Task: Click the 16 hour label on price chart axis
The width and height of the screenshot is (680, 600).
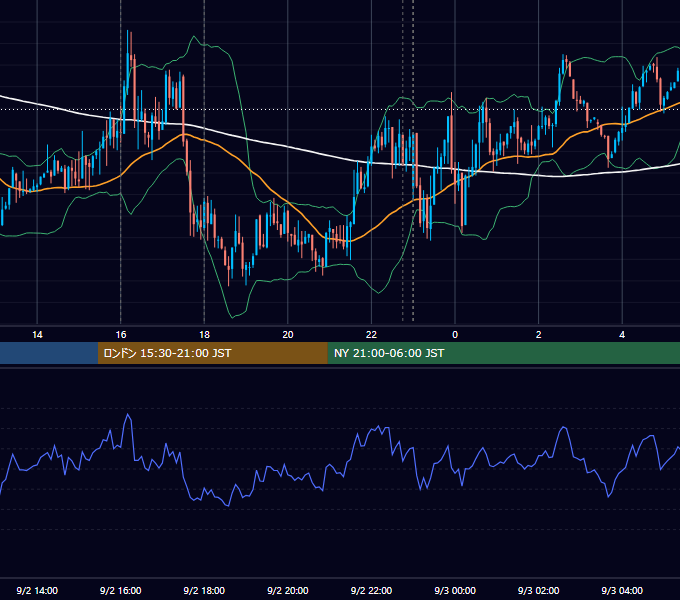Action: click(x=121, y=335)
